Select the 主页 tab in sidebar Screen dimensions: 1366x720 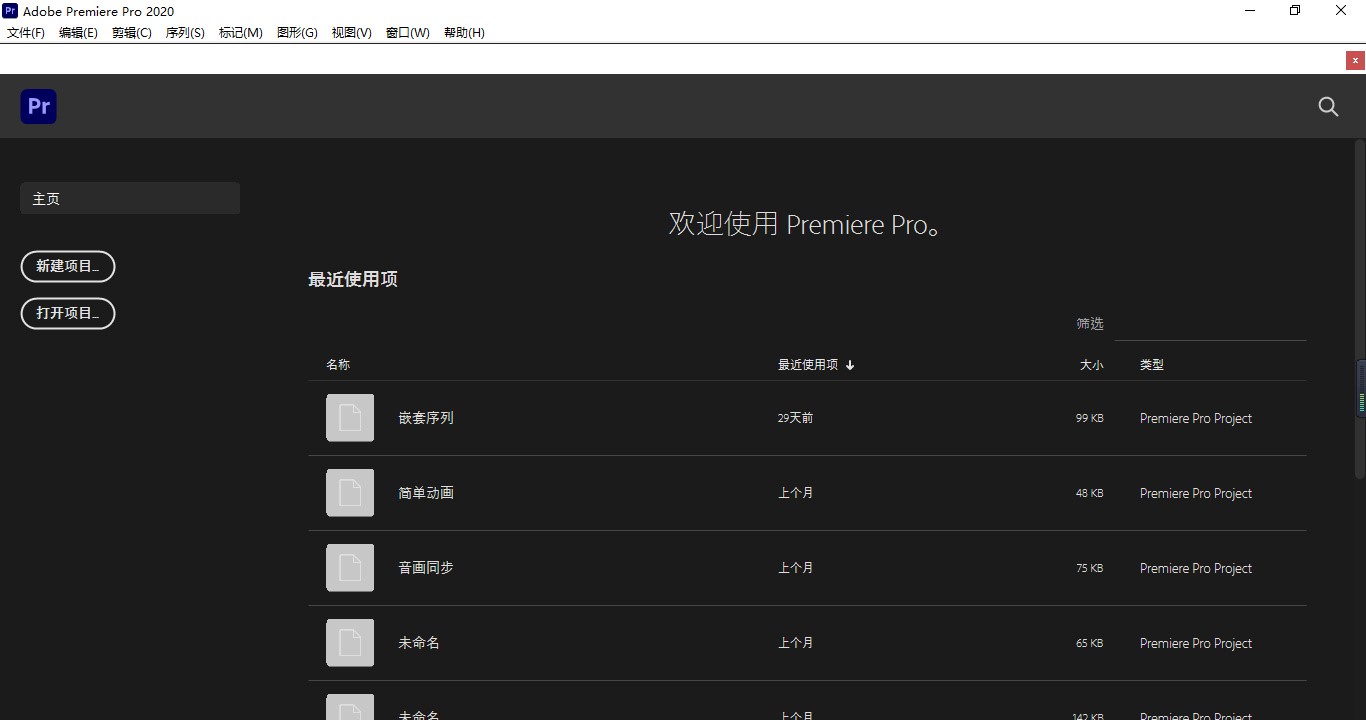tap(130, 198)
